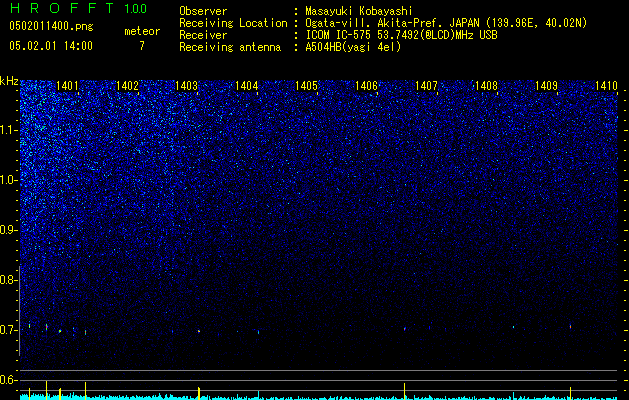Click the 1405 time axis label

tap(306, 86)
